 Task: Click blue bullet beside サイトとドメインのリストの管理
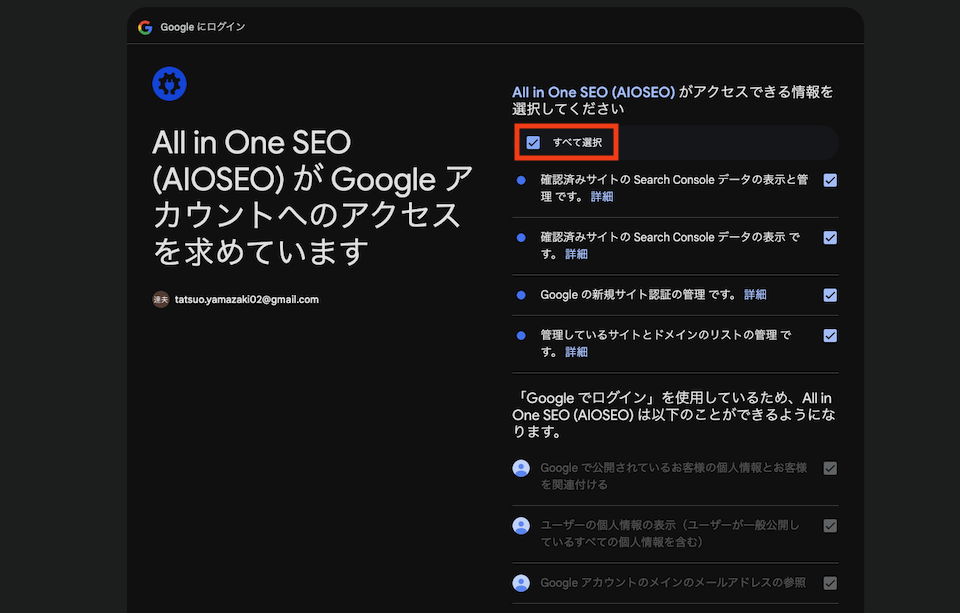pyautogui.click(x=521, y=336)
